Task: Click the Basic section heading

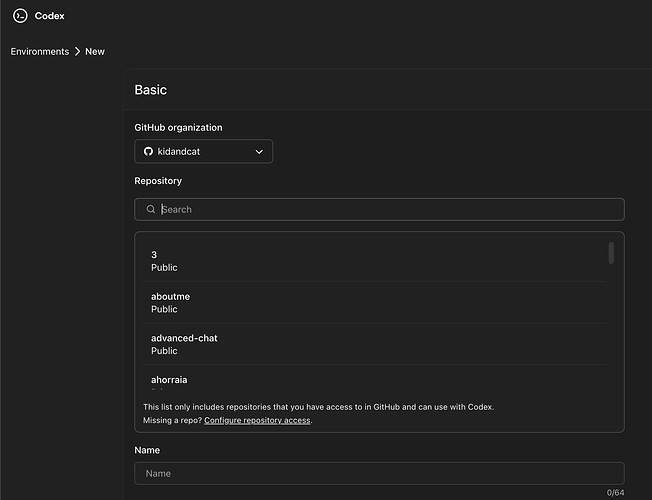Action: click(x=151, y=90)
